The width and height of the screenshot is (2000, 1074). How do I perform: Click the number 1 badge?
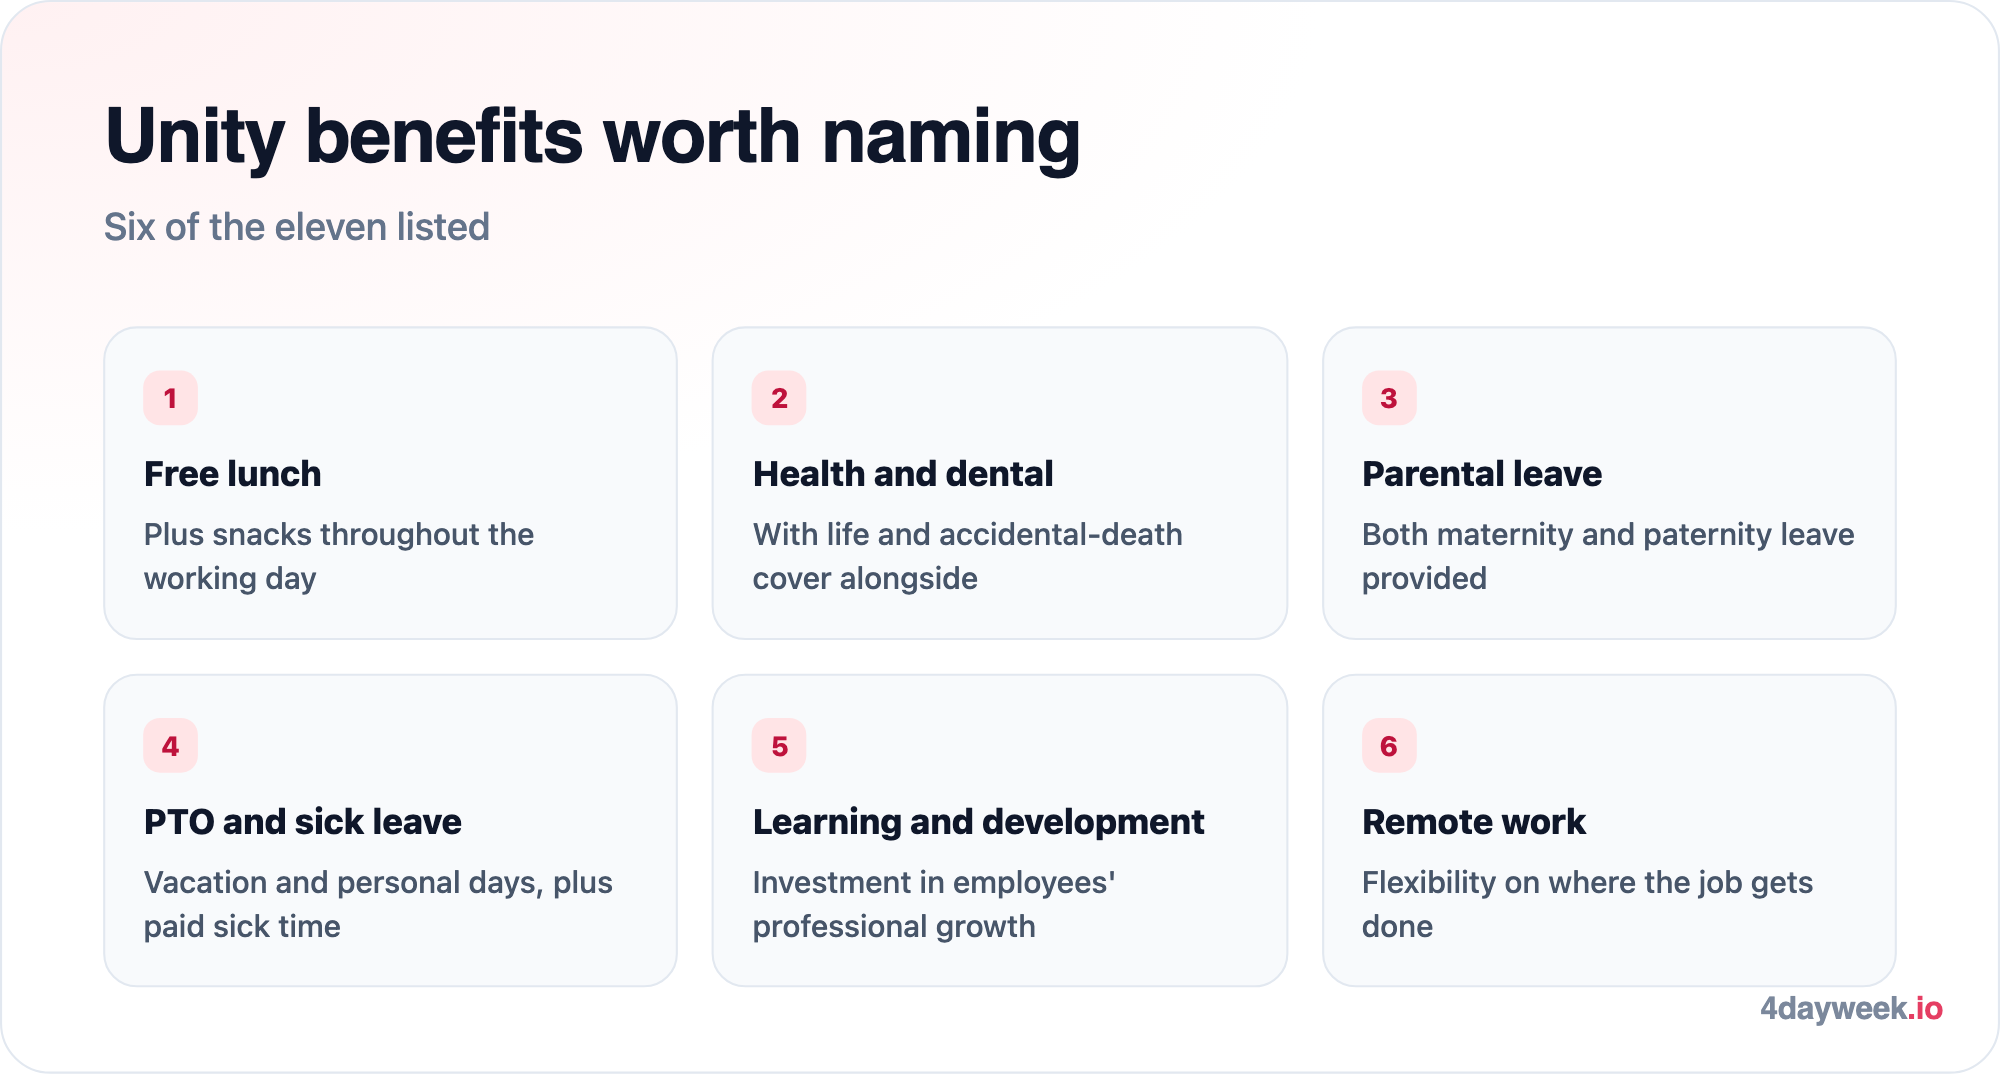(x=170, y=398)
